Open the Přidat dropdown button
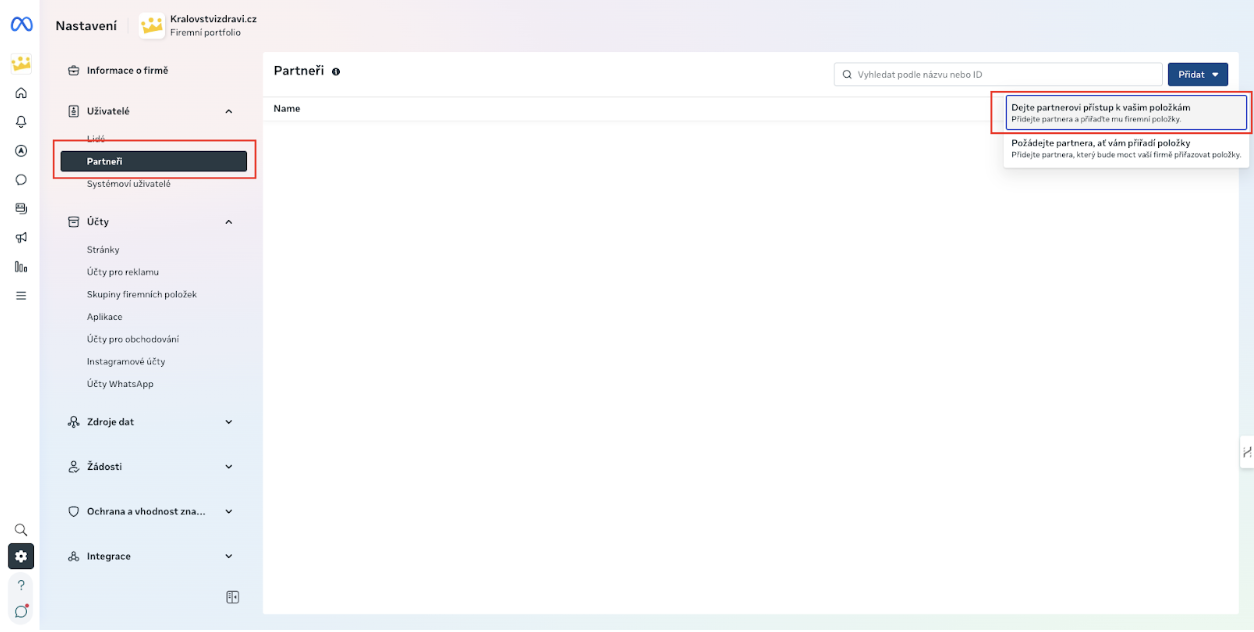The height and width of the screenshot is (632, 1254). 1197,74
